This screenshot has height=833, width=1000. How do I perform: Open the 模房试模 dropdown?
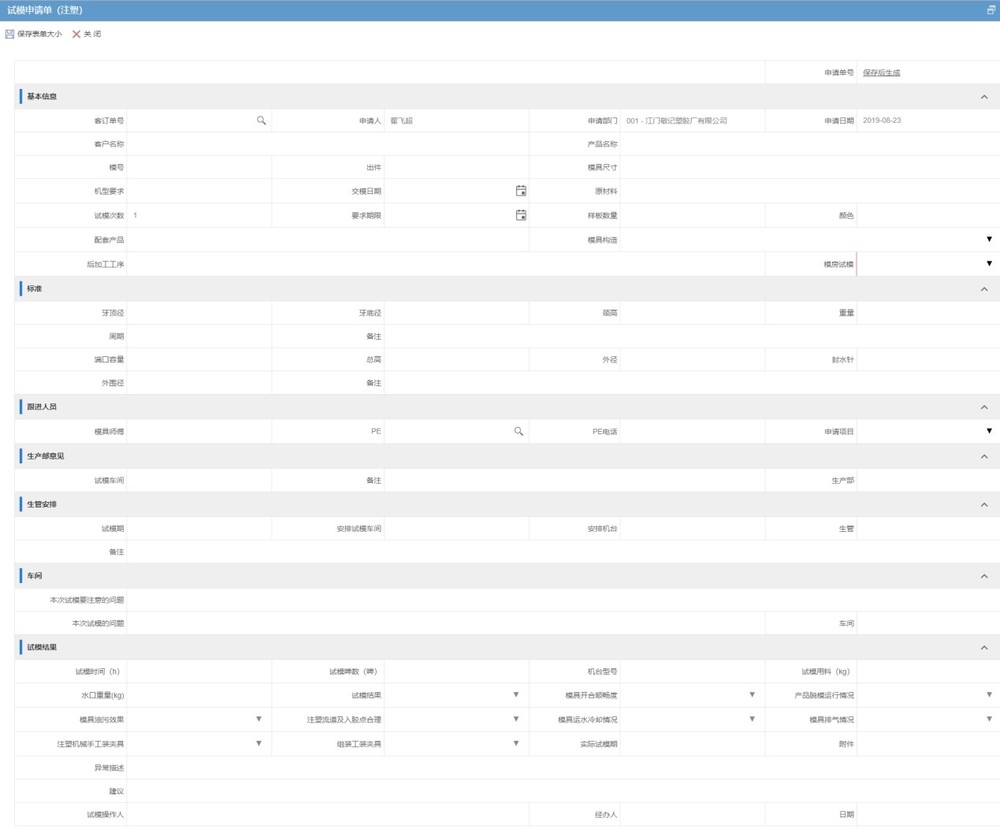pyautogui.click(x=989, y=263)
